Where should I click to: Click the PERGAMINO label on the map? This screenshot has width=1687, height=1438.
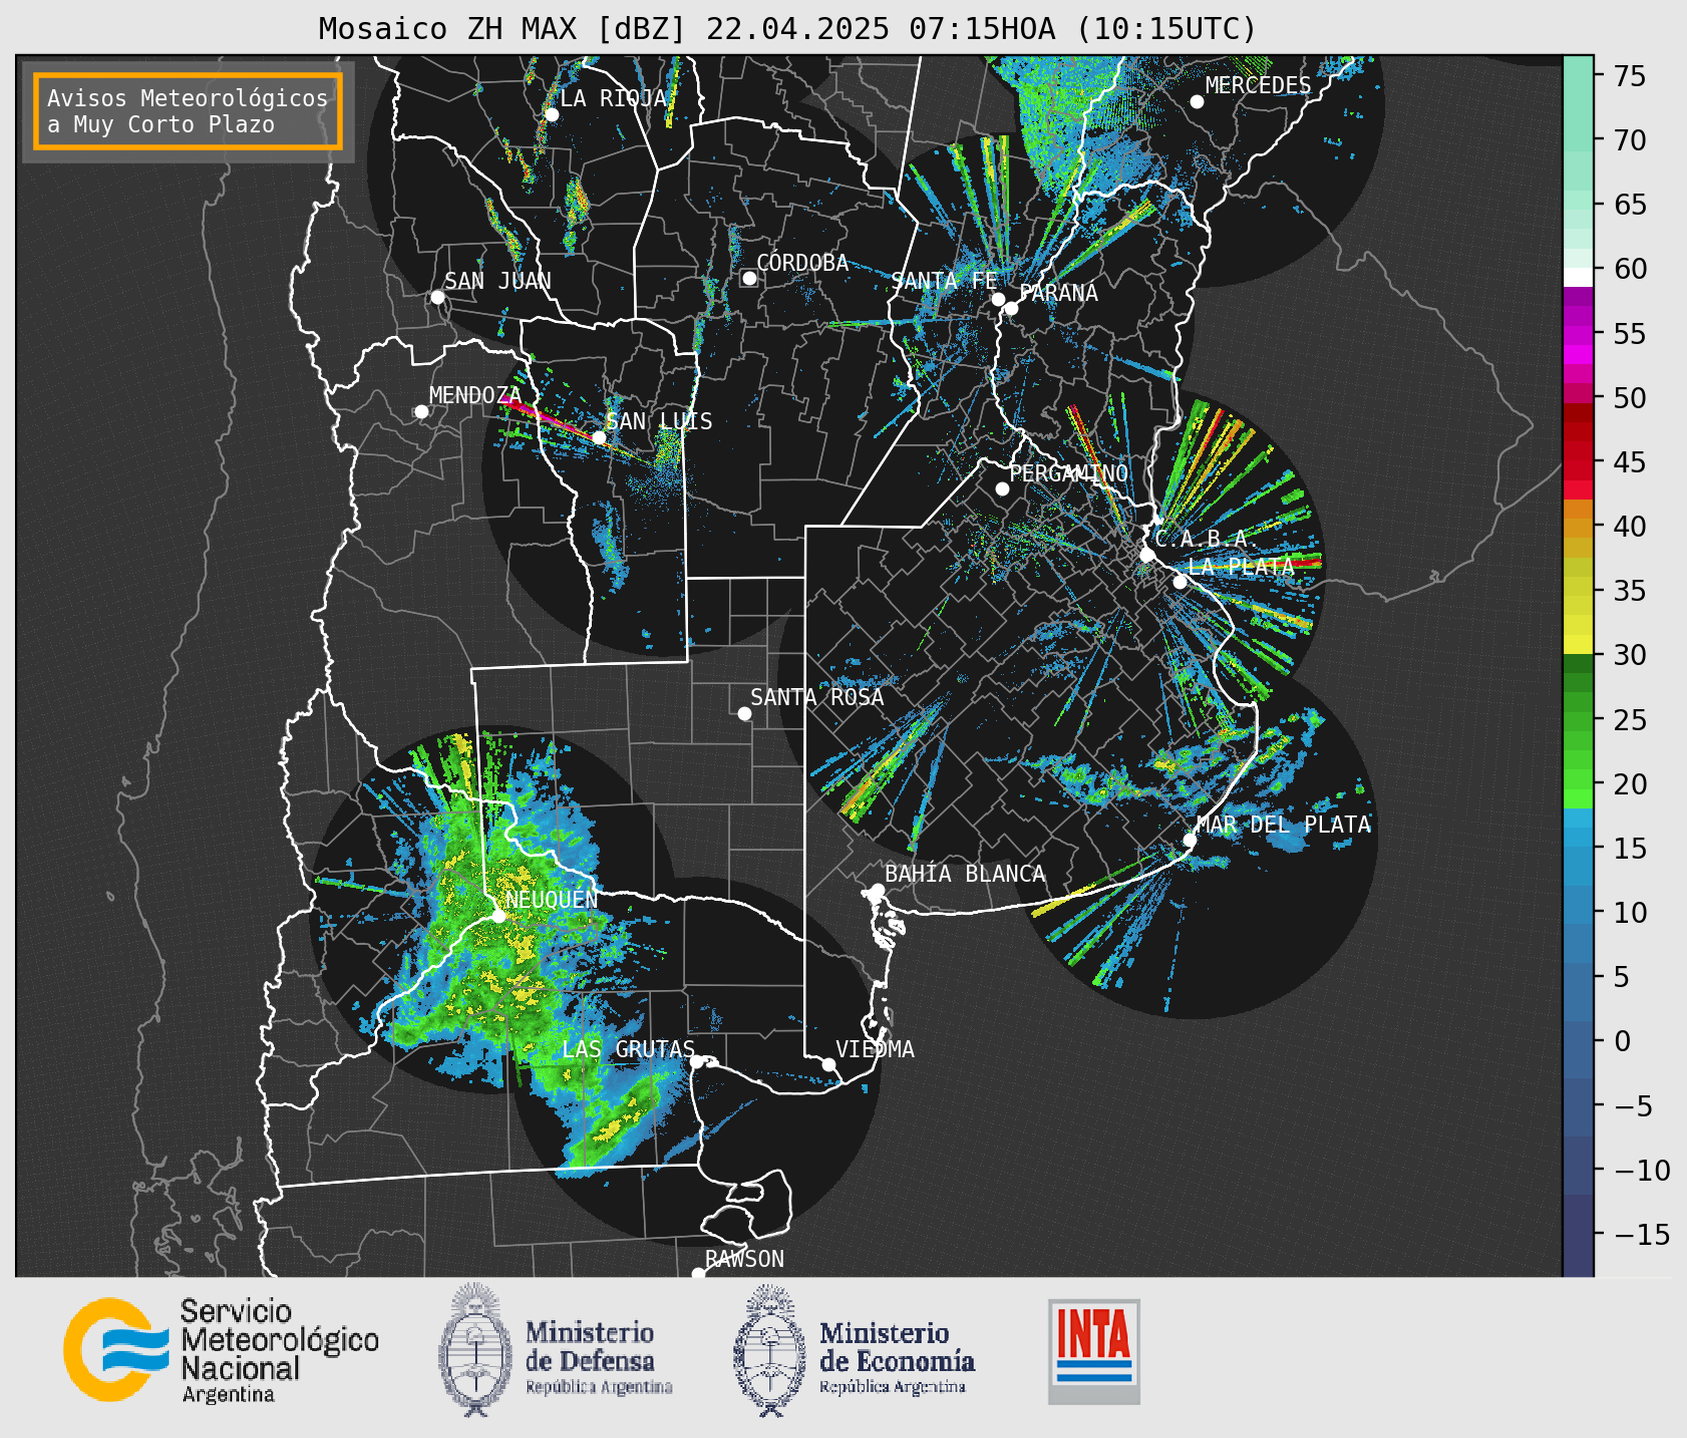[x=1069, y=473]
